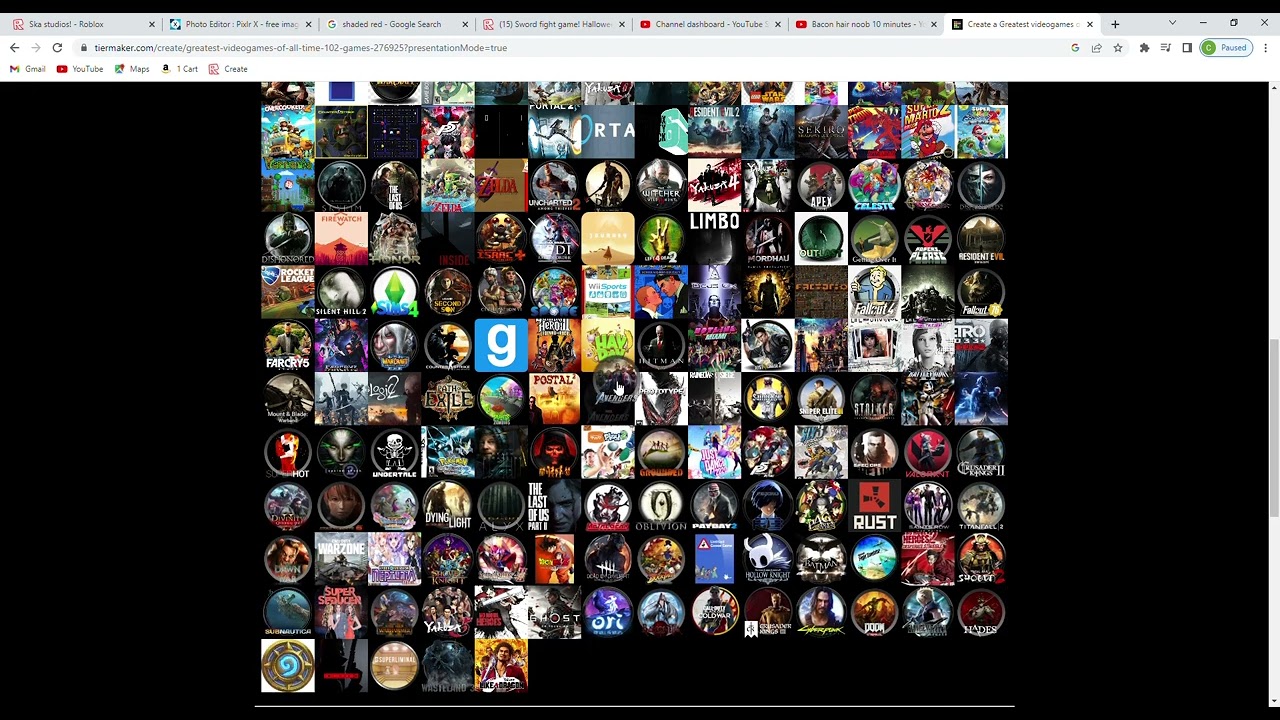Open a new browser tab
Viewport: 1280px width, 720px height.
click(1115, 24)
